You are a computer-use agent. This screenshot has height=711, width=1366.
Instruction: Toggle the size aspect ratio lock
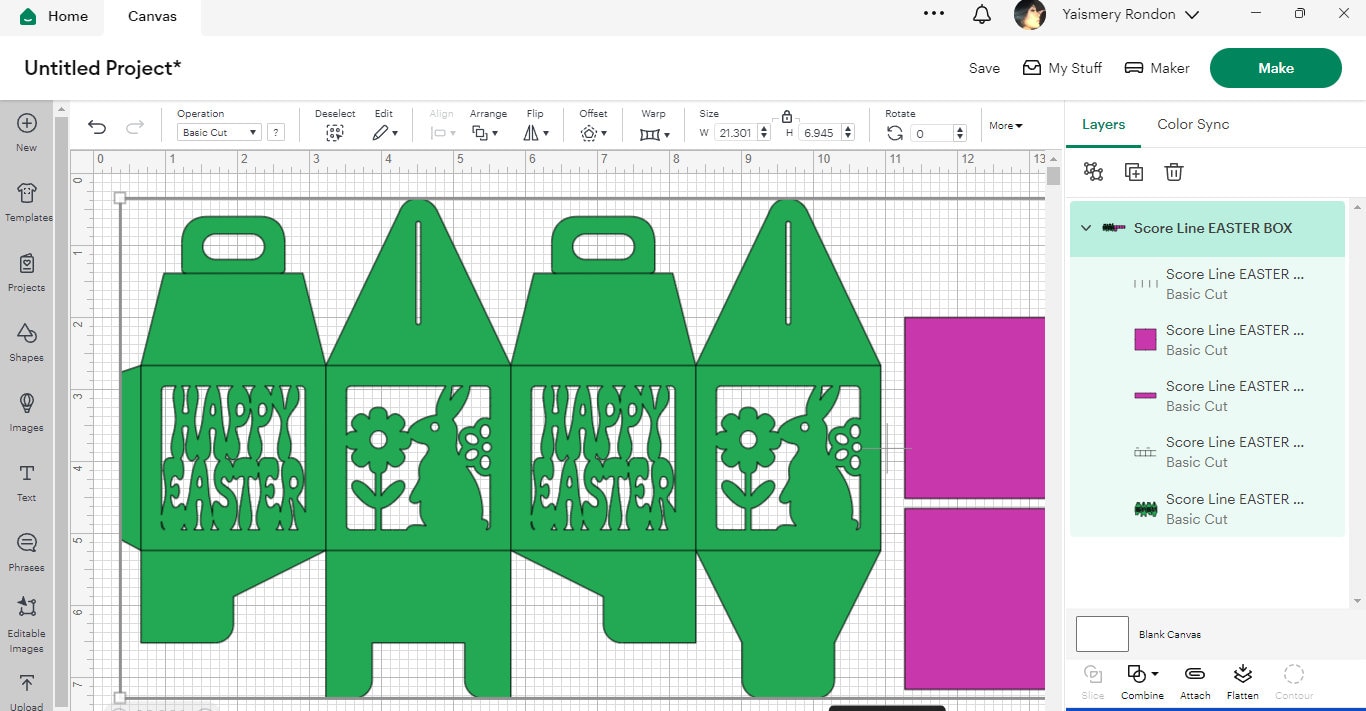787,116
